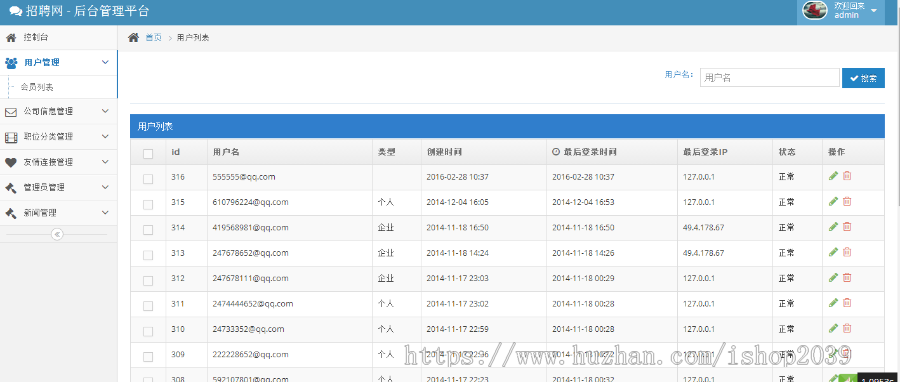Select the checkbox in row 313
Viewport: 900px width, 382px height.
[x=148, y=255]
